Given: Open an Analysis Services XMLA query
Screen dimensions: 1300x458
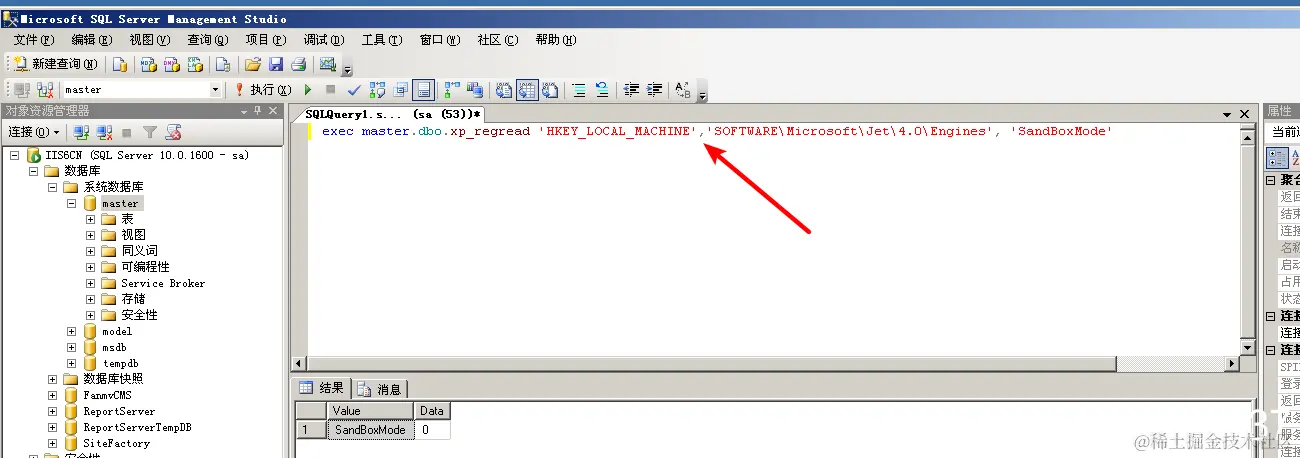Looking at the screenshot, I should [195, 65].
